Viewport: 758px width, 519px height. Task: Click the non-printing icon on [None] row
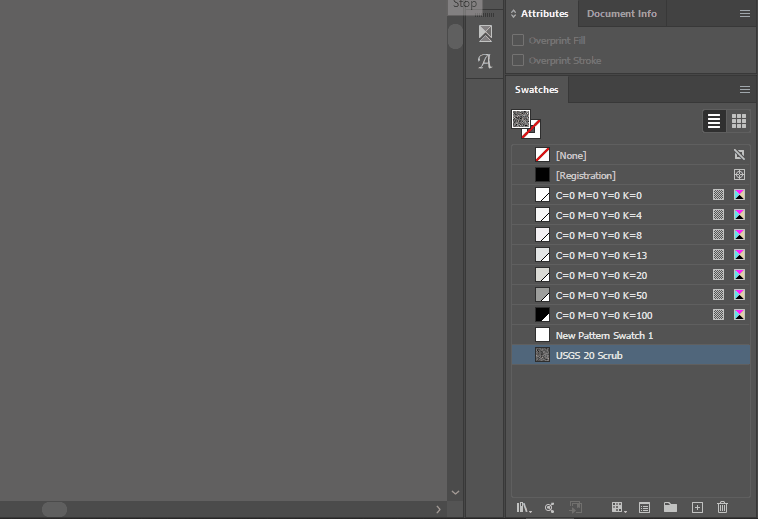click(x=739, y=155)
